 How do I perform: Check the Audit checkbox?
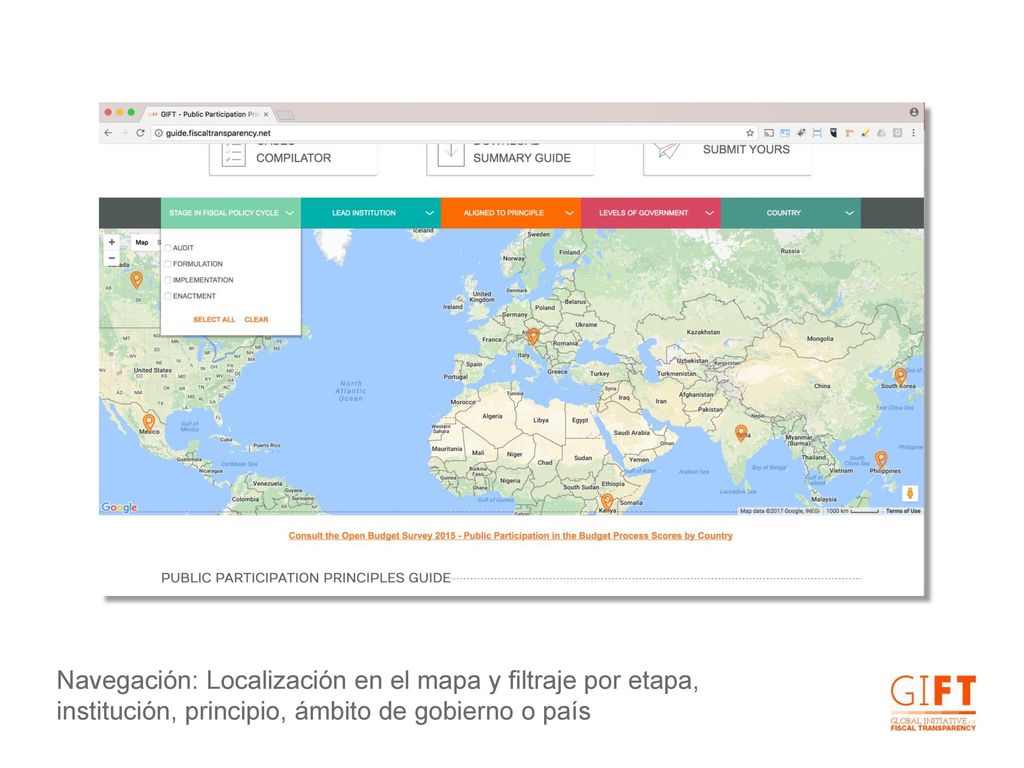(168, 248)
